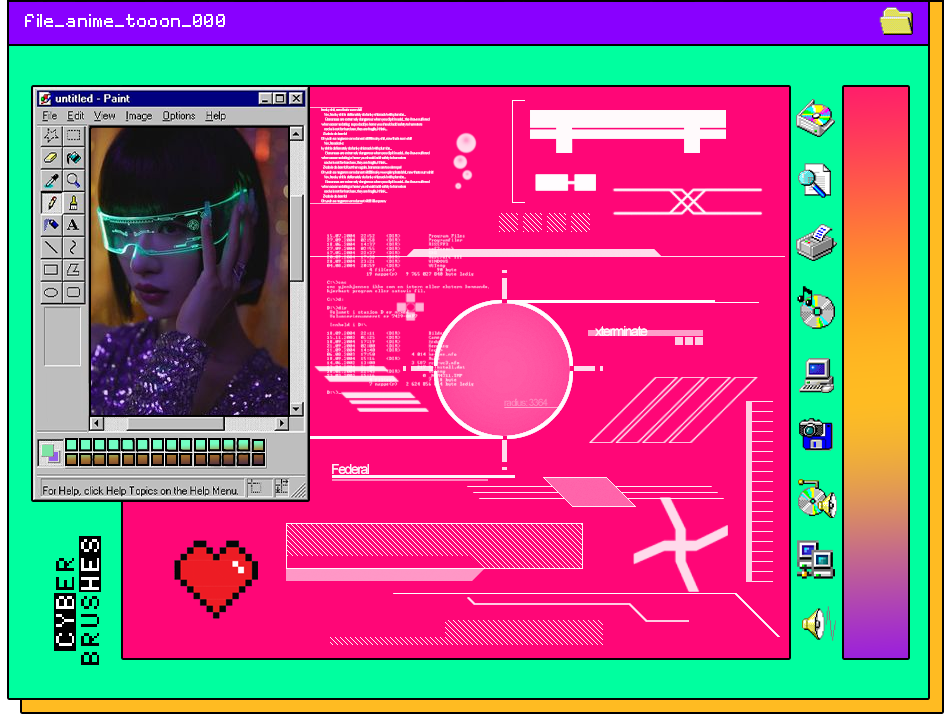
Task: Open the Image menu in Paint
Action: (x=139, y=116)
